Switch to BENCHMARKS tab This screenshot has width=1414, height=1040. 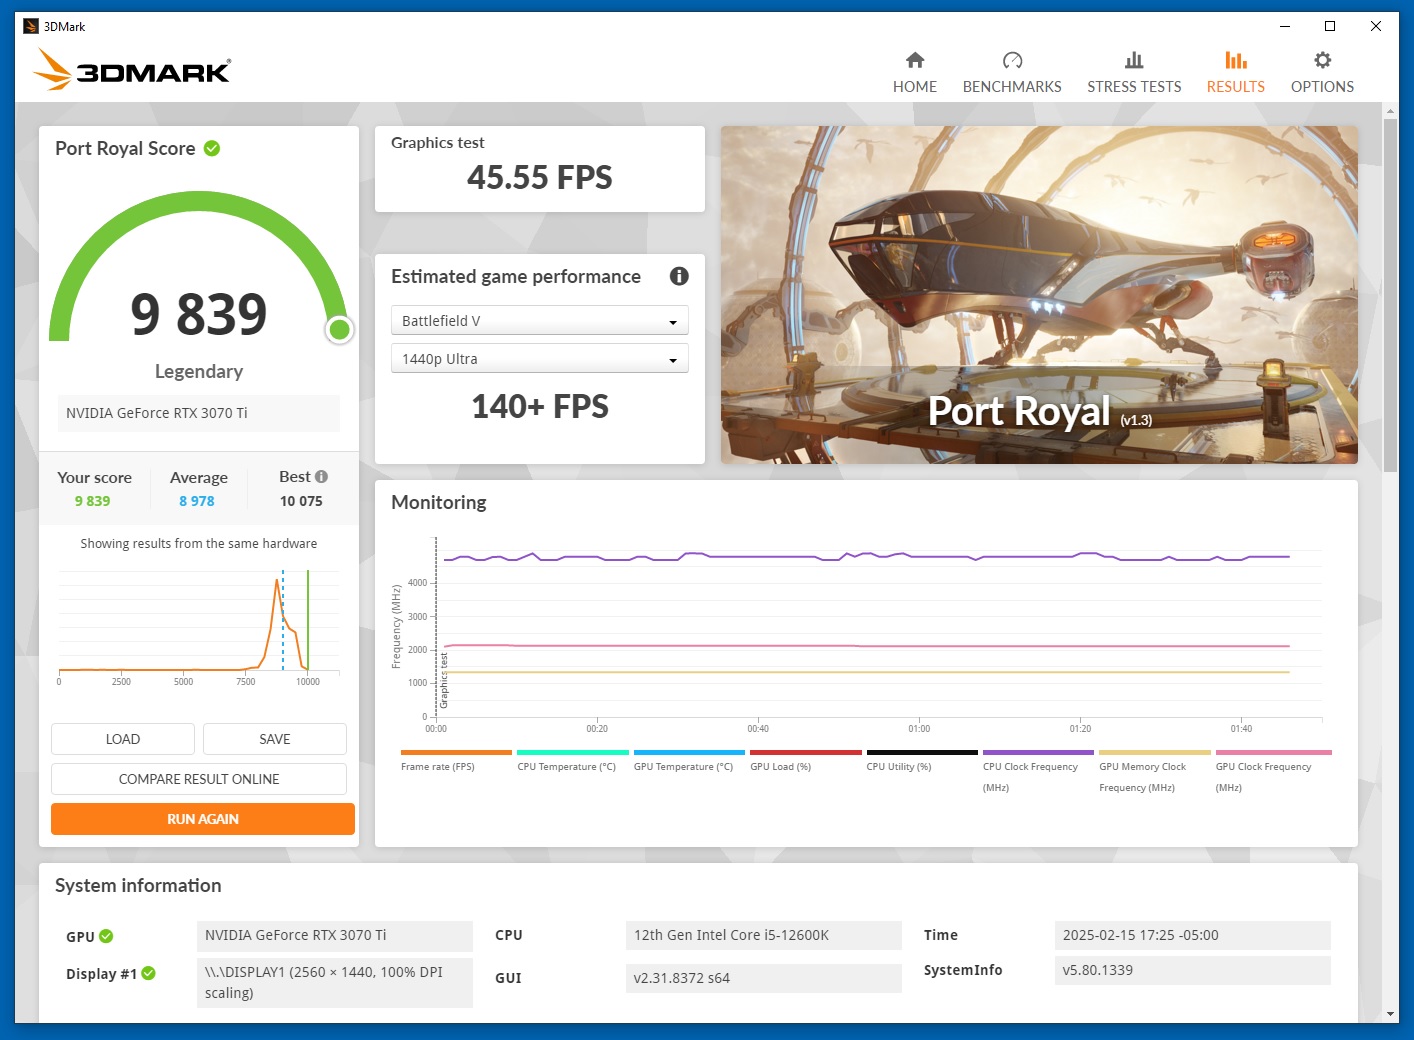(x=1012, y=73)
